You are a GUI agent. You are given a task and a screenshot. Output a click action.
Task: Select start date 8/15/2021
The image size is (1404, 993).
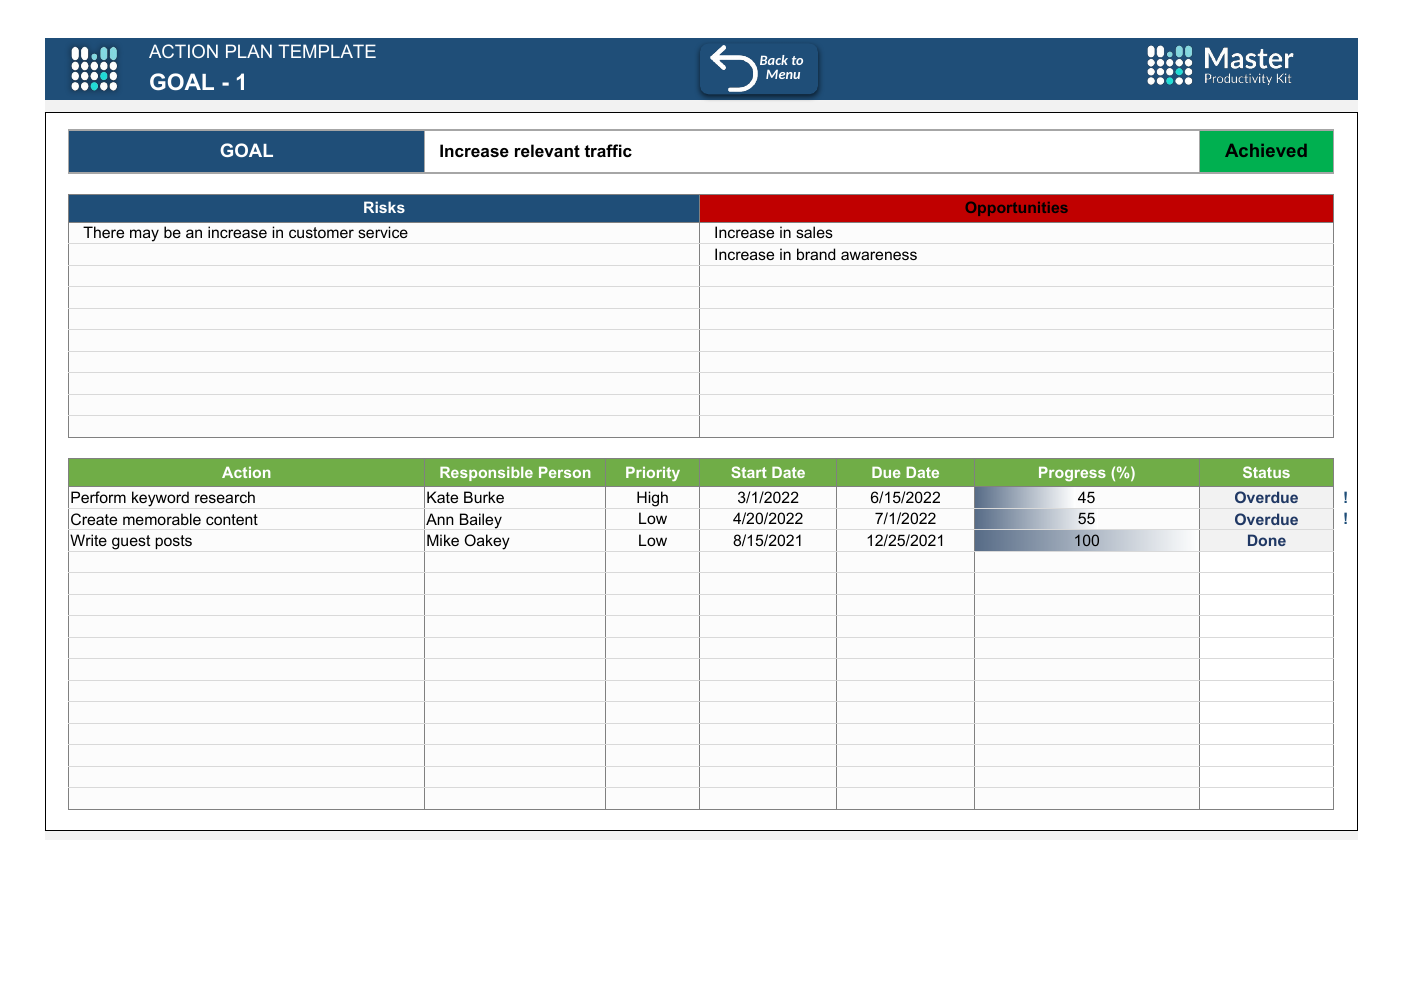(x=768, y=541)
